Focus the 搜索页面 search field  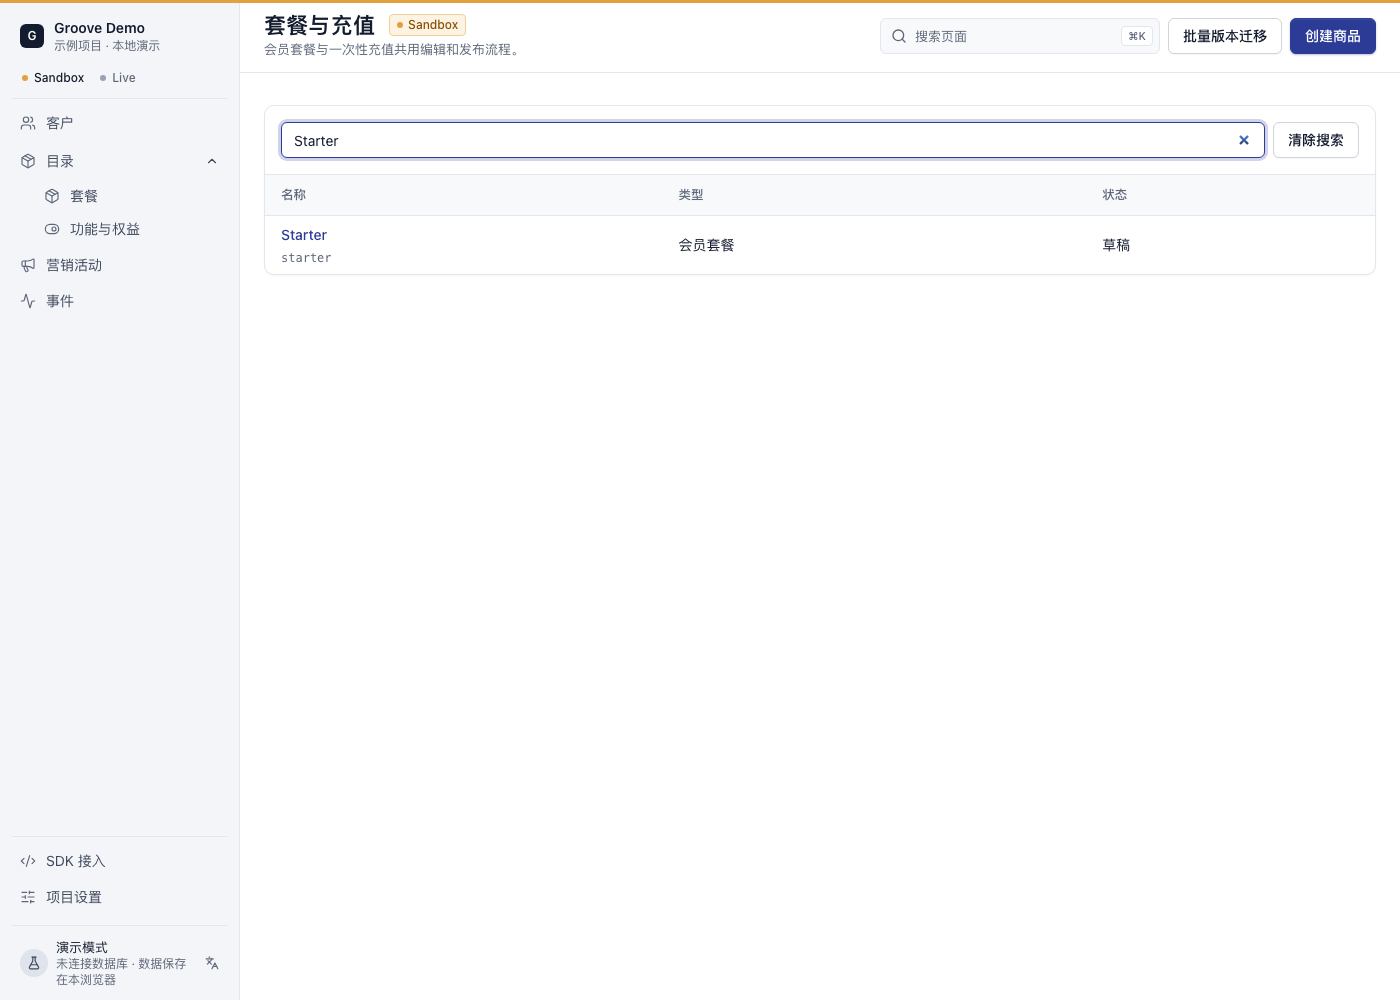pos(1020,36)
